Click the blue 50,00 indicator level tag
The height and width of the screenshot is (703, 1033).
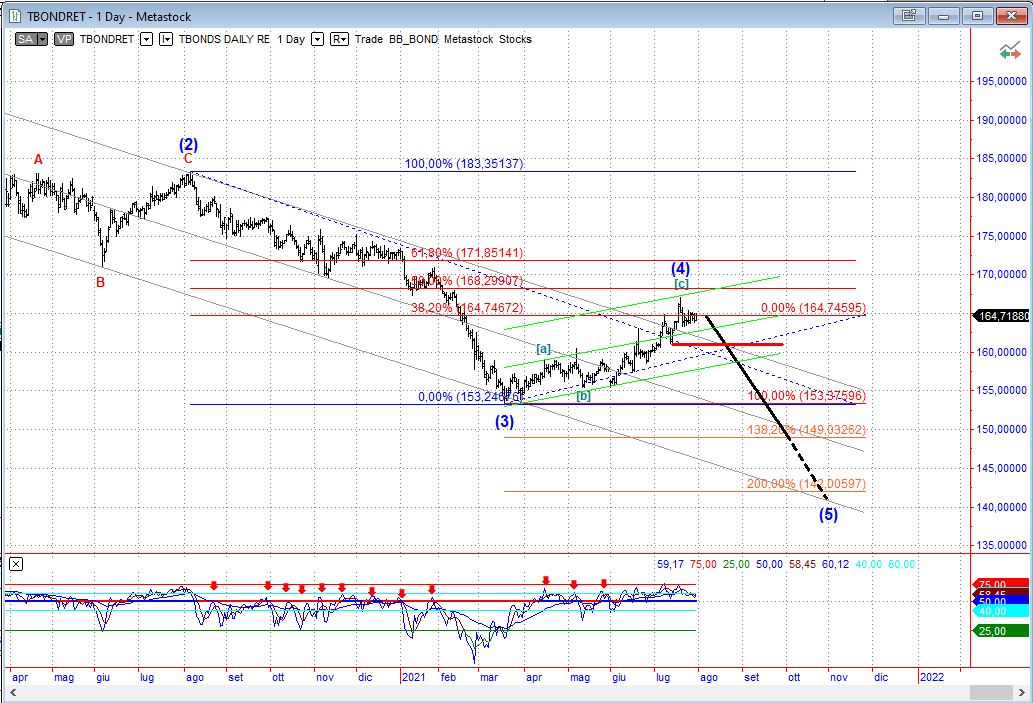pos(1001,602)
